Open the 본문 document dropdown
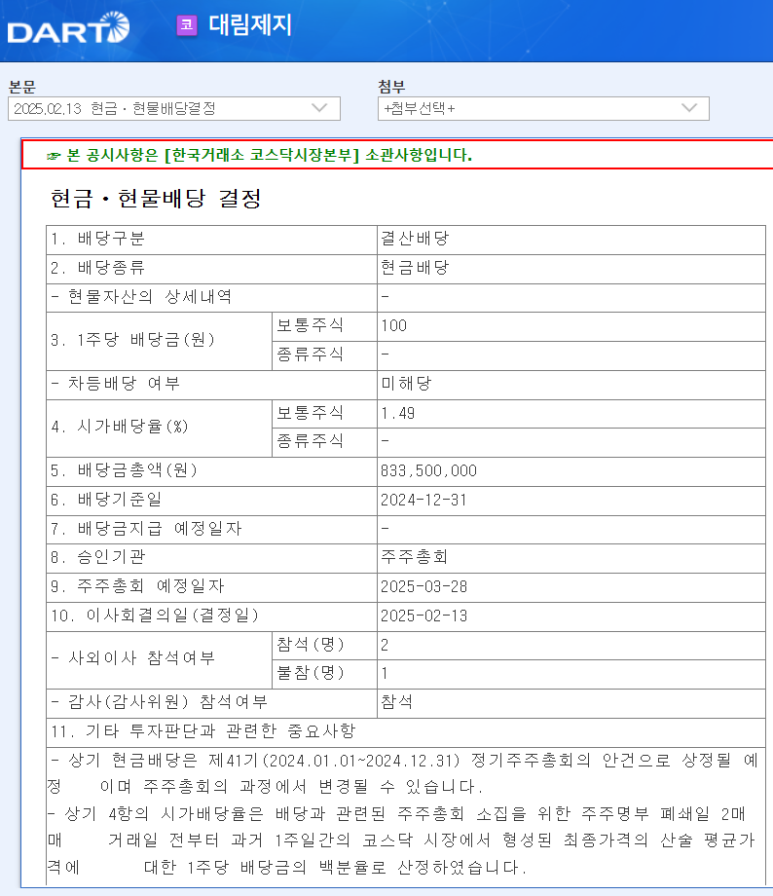 click(174, 109)
